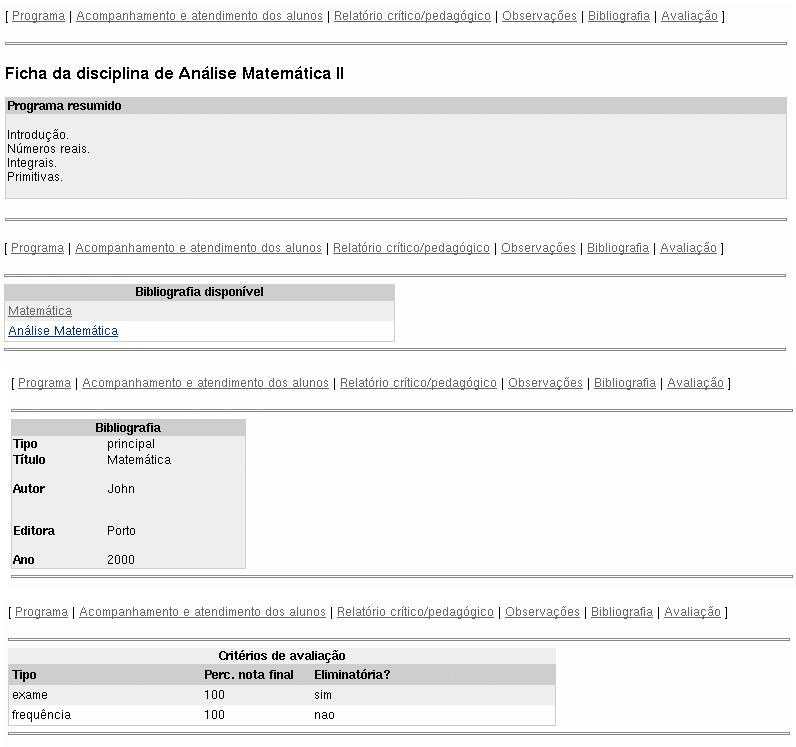Click Acompanhamento e atendimento dos alunos at page top
Screen dimensions: 796x747
tap(199, 16)
